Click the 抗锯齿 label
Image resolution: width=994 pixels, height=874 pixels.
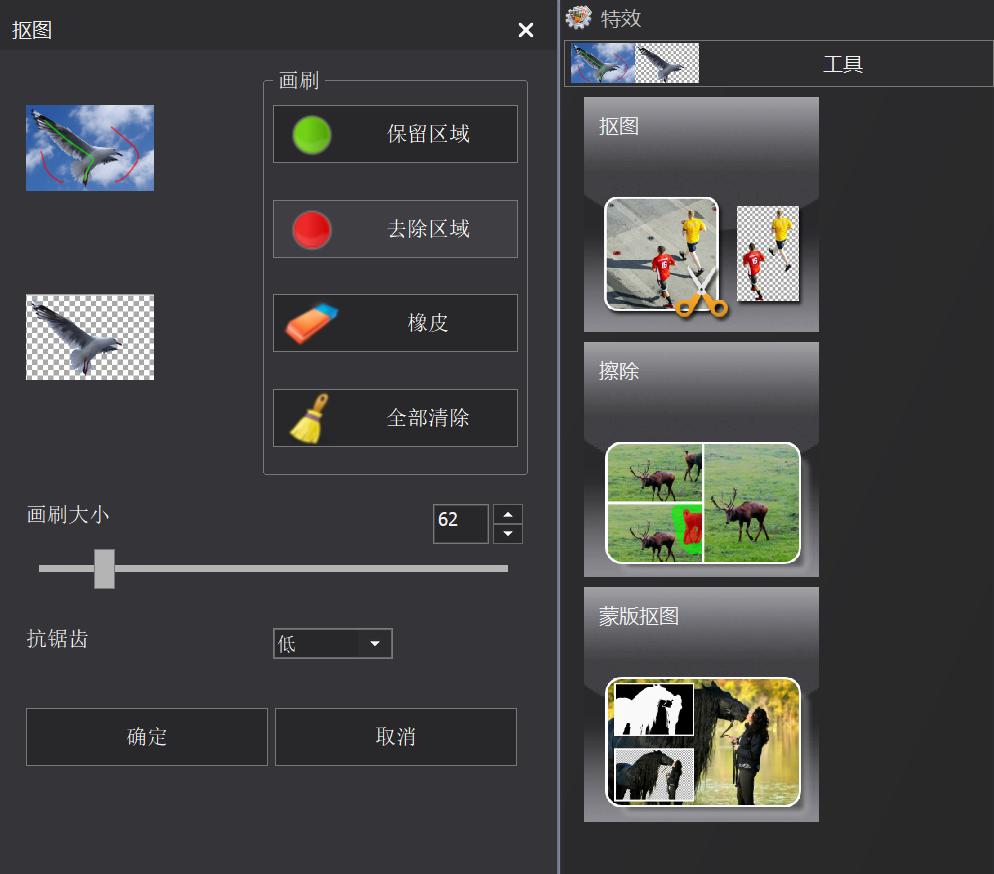coord(57,638)
